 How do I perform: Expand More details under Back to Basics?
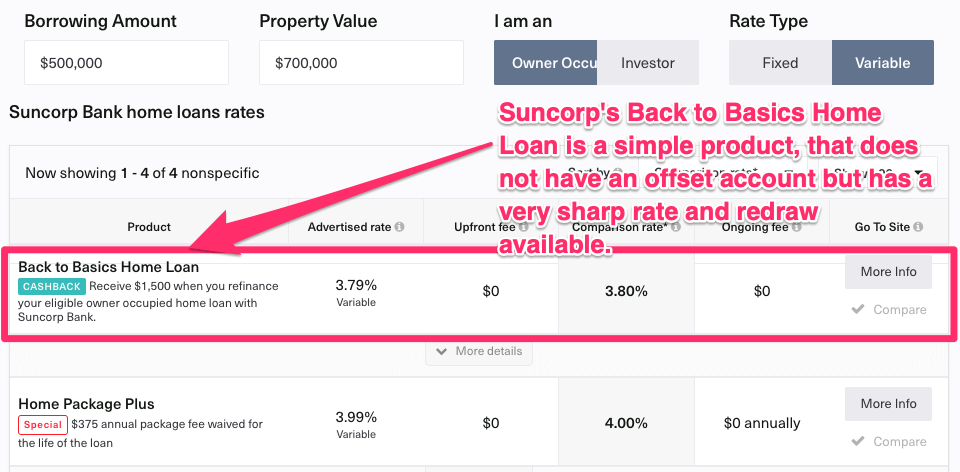(x=479, y=351)
